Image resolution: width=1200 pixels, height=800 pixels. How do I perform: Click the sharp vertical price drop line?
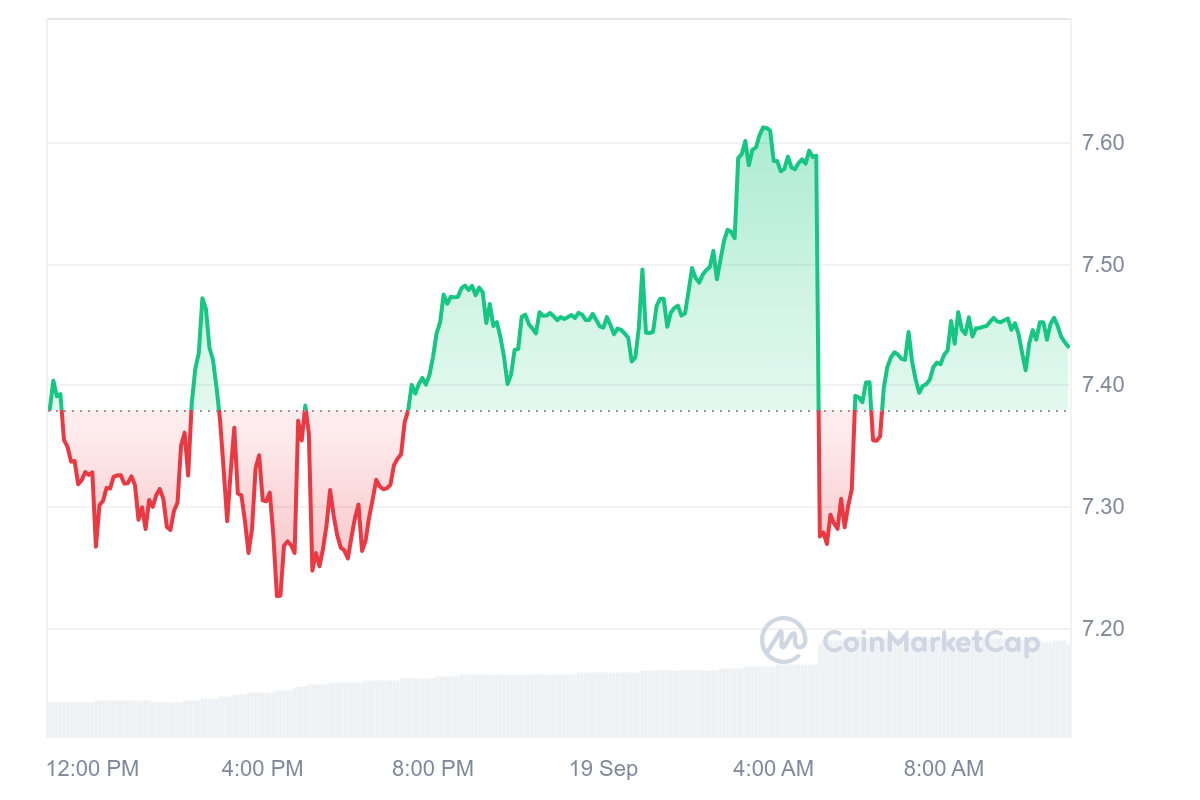point(818,340)
